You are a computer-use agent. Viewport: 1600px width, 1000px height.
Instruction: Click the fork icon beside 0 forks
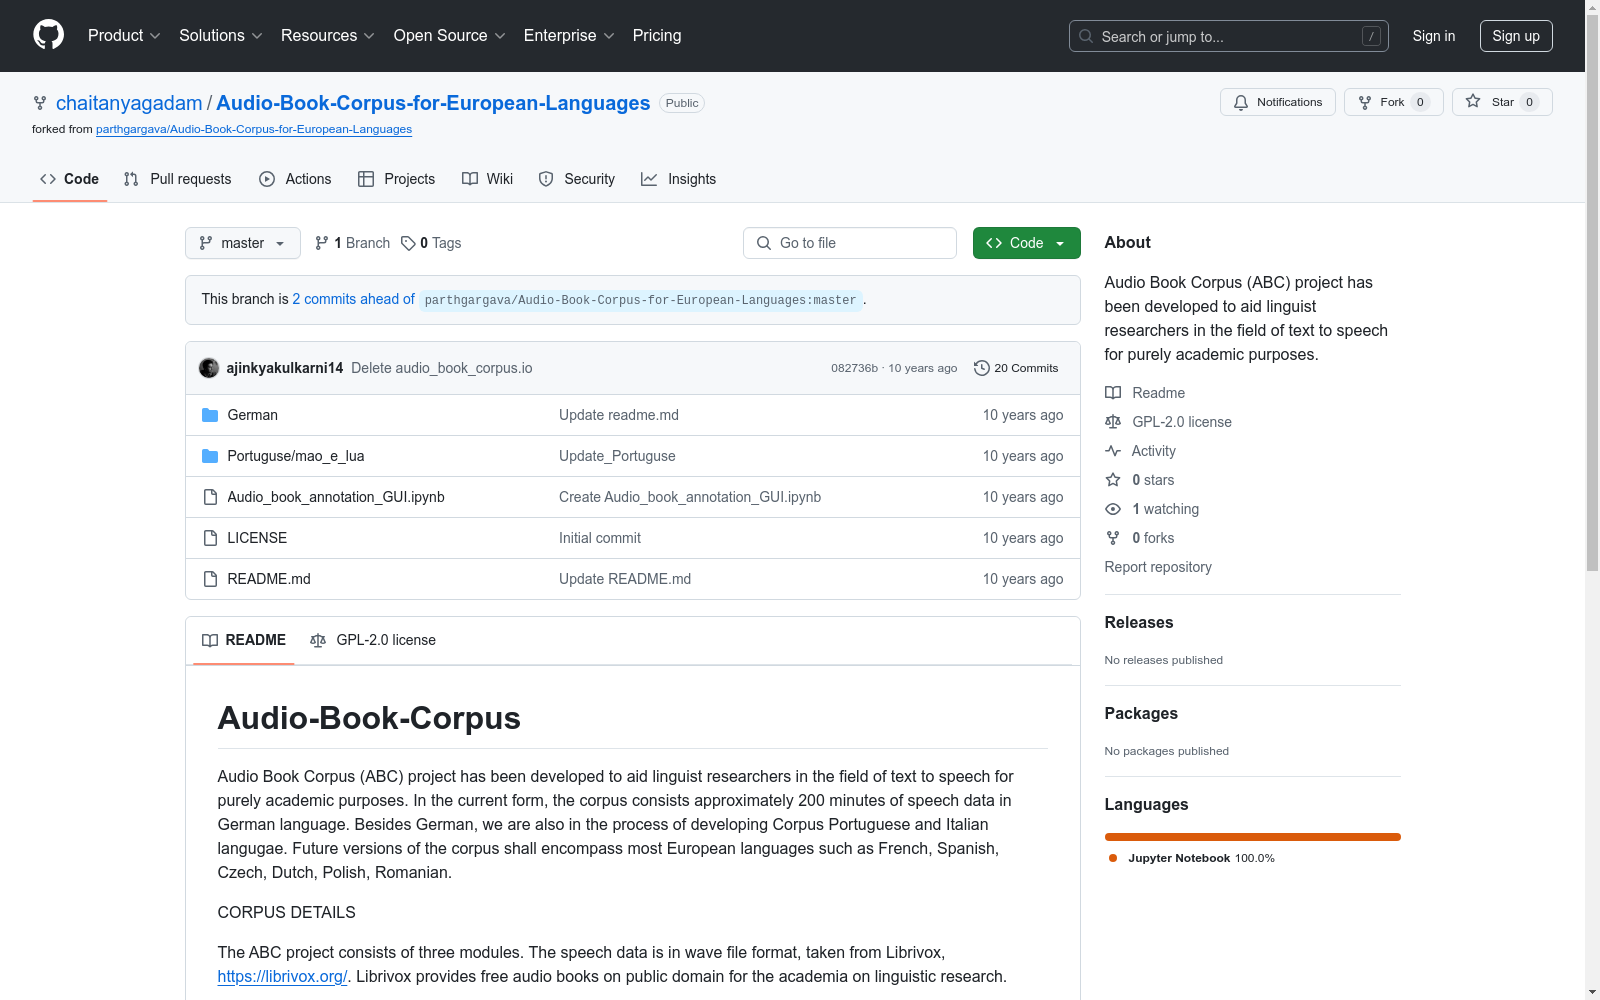tap(1113, 538)
